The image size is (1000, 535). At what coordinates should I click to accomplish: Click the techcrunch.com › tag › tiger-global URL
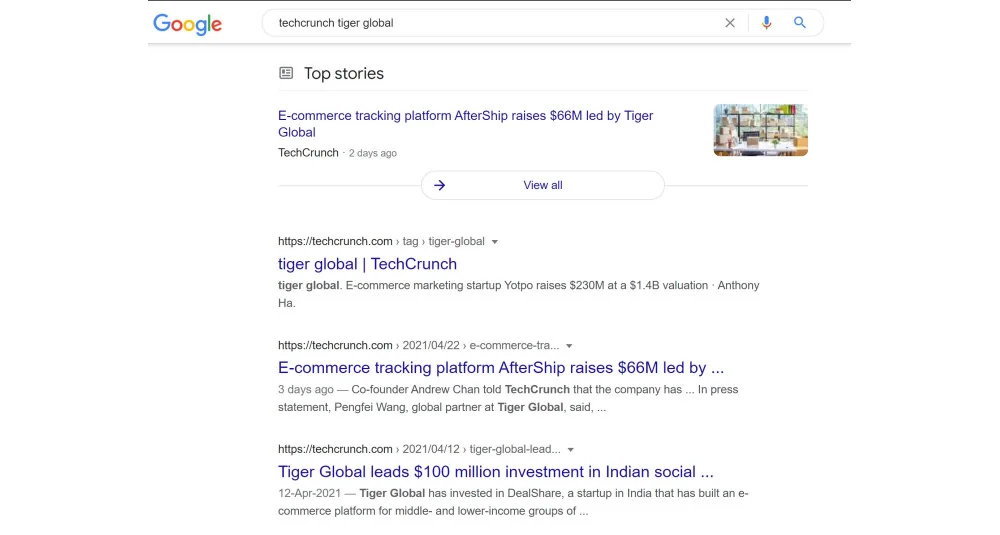pyautogui.click(x=381, y=241)
